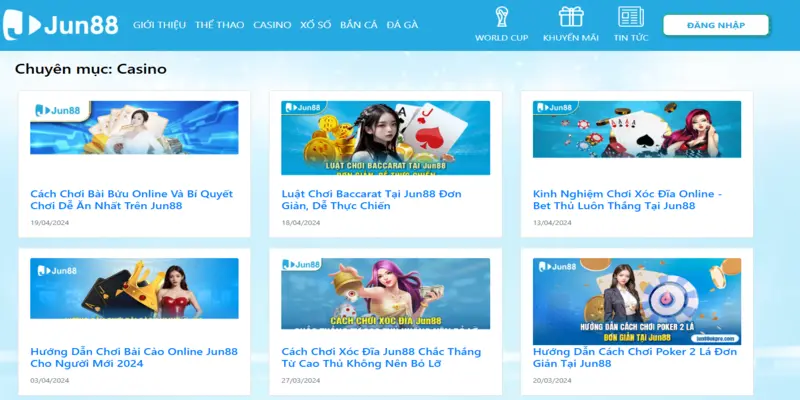Open the Đá Gà menu item
This screenshot has height=400, width=800.
coord(402,24)
